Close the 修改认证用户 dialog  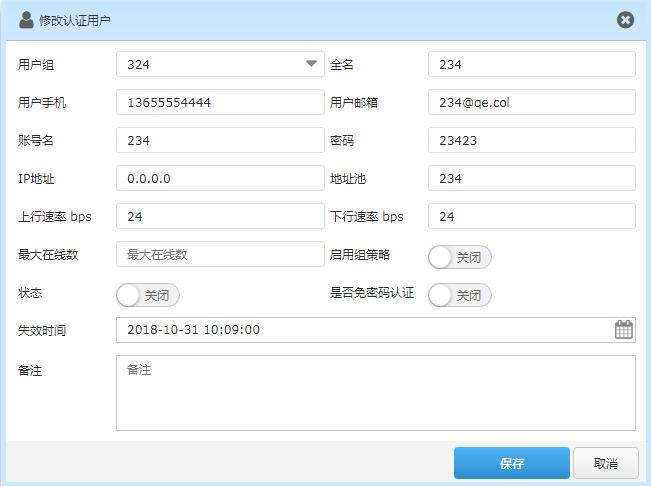click(x=625, y=20)
